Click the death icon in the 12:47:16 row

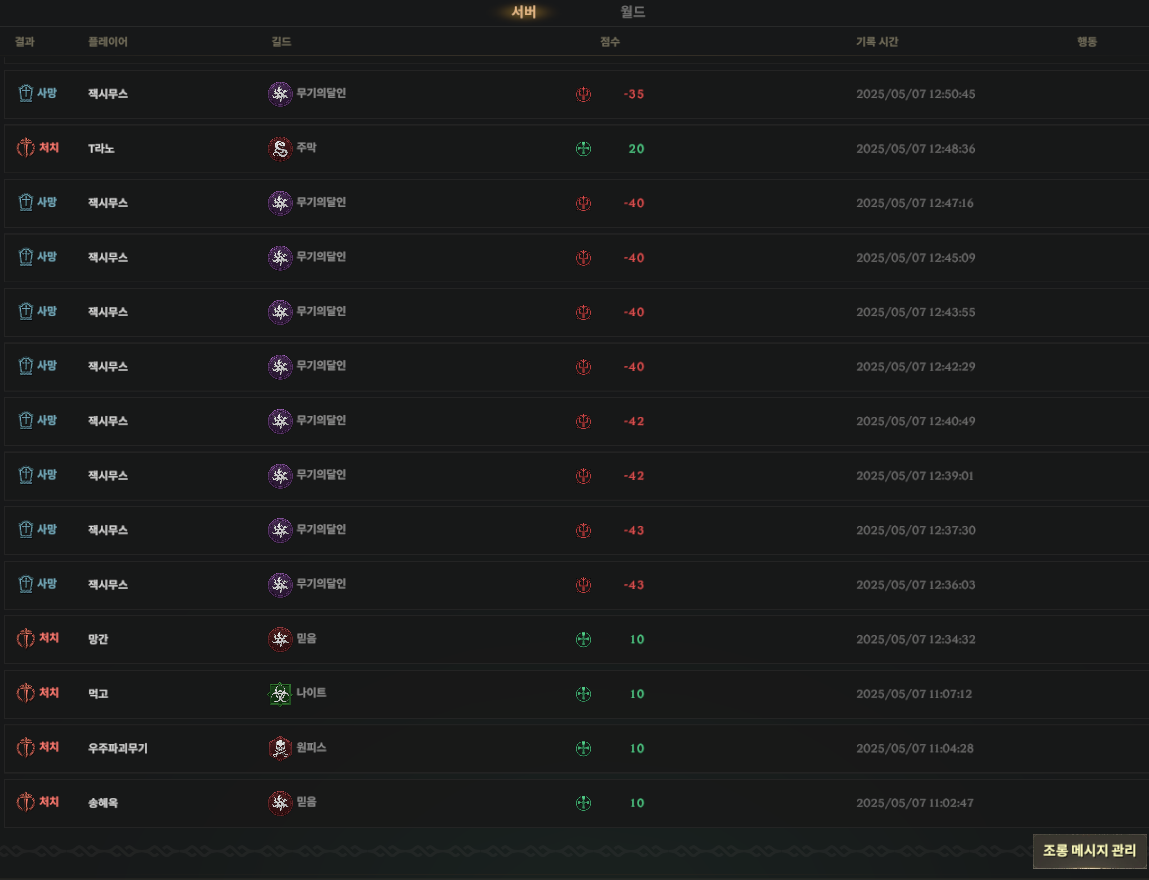pyautogui.click(x=26, y=202)
